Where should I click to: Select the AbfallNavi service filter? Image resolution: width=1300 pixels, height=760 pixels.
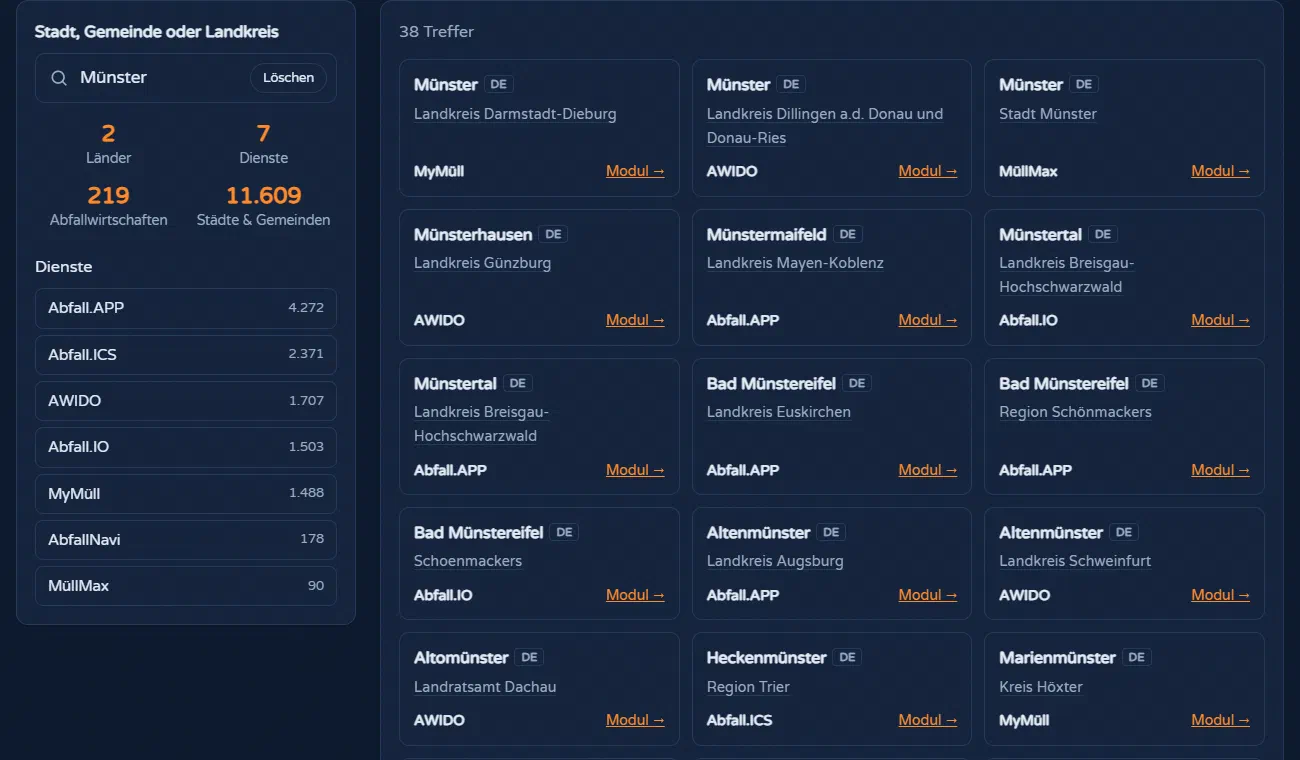(186, 539)
